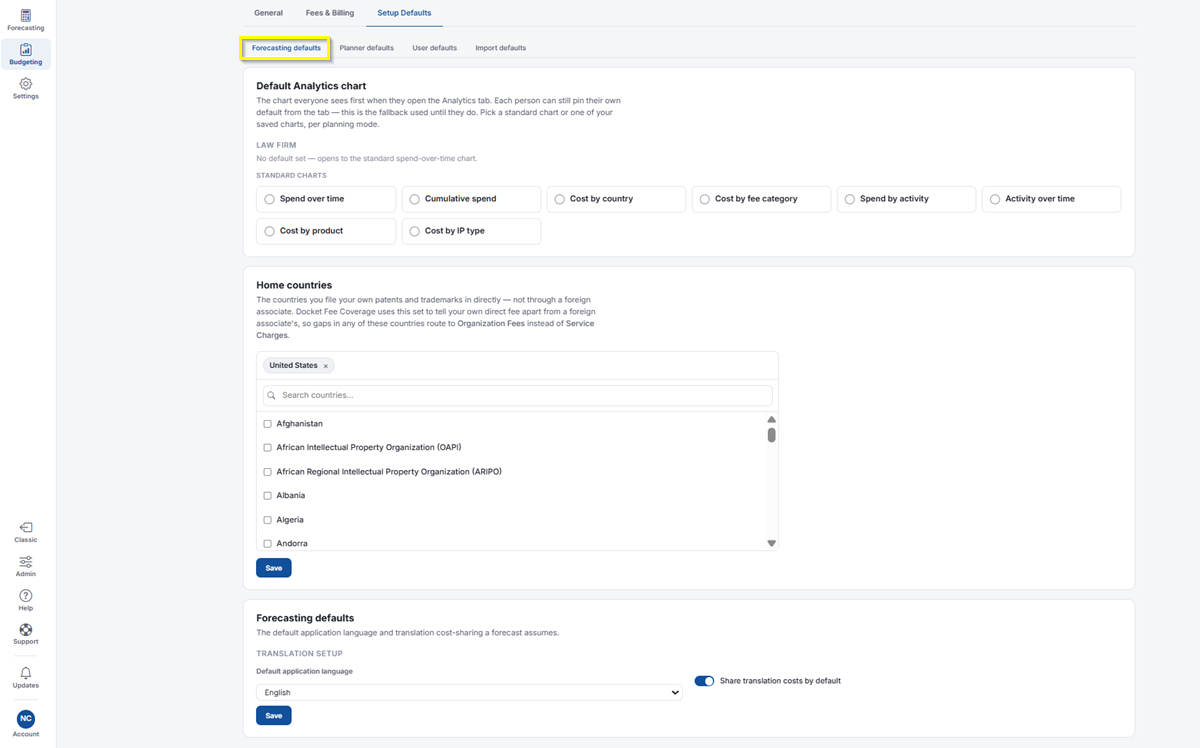Open the Help question mark icon
This screenshot has width=1200, height=748.
tap(26, 600)
